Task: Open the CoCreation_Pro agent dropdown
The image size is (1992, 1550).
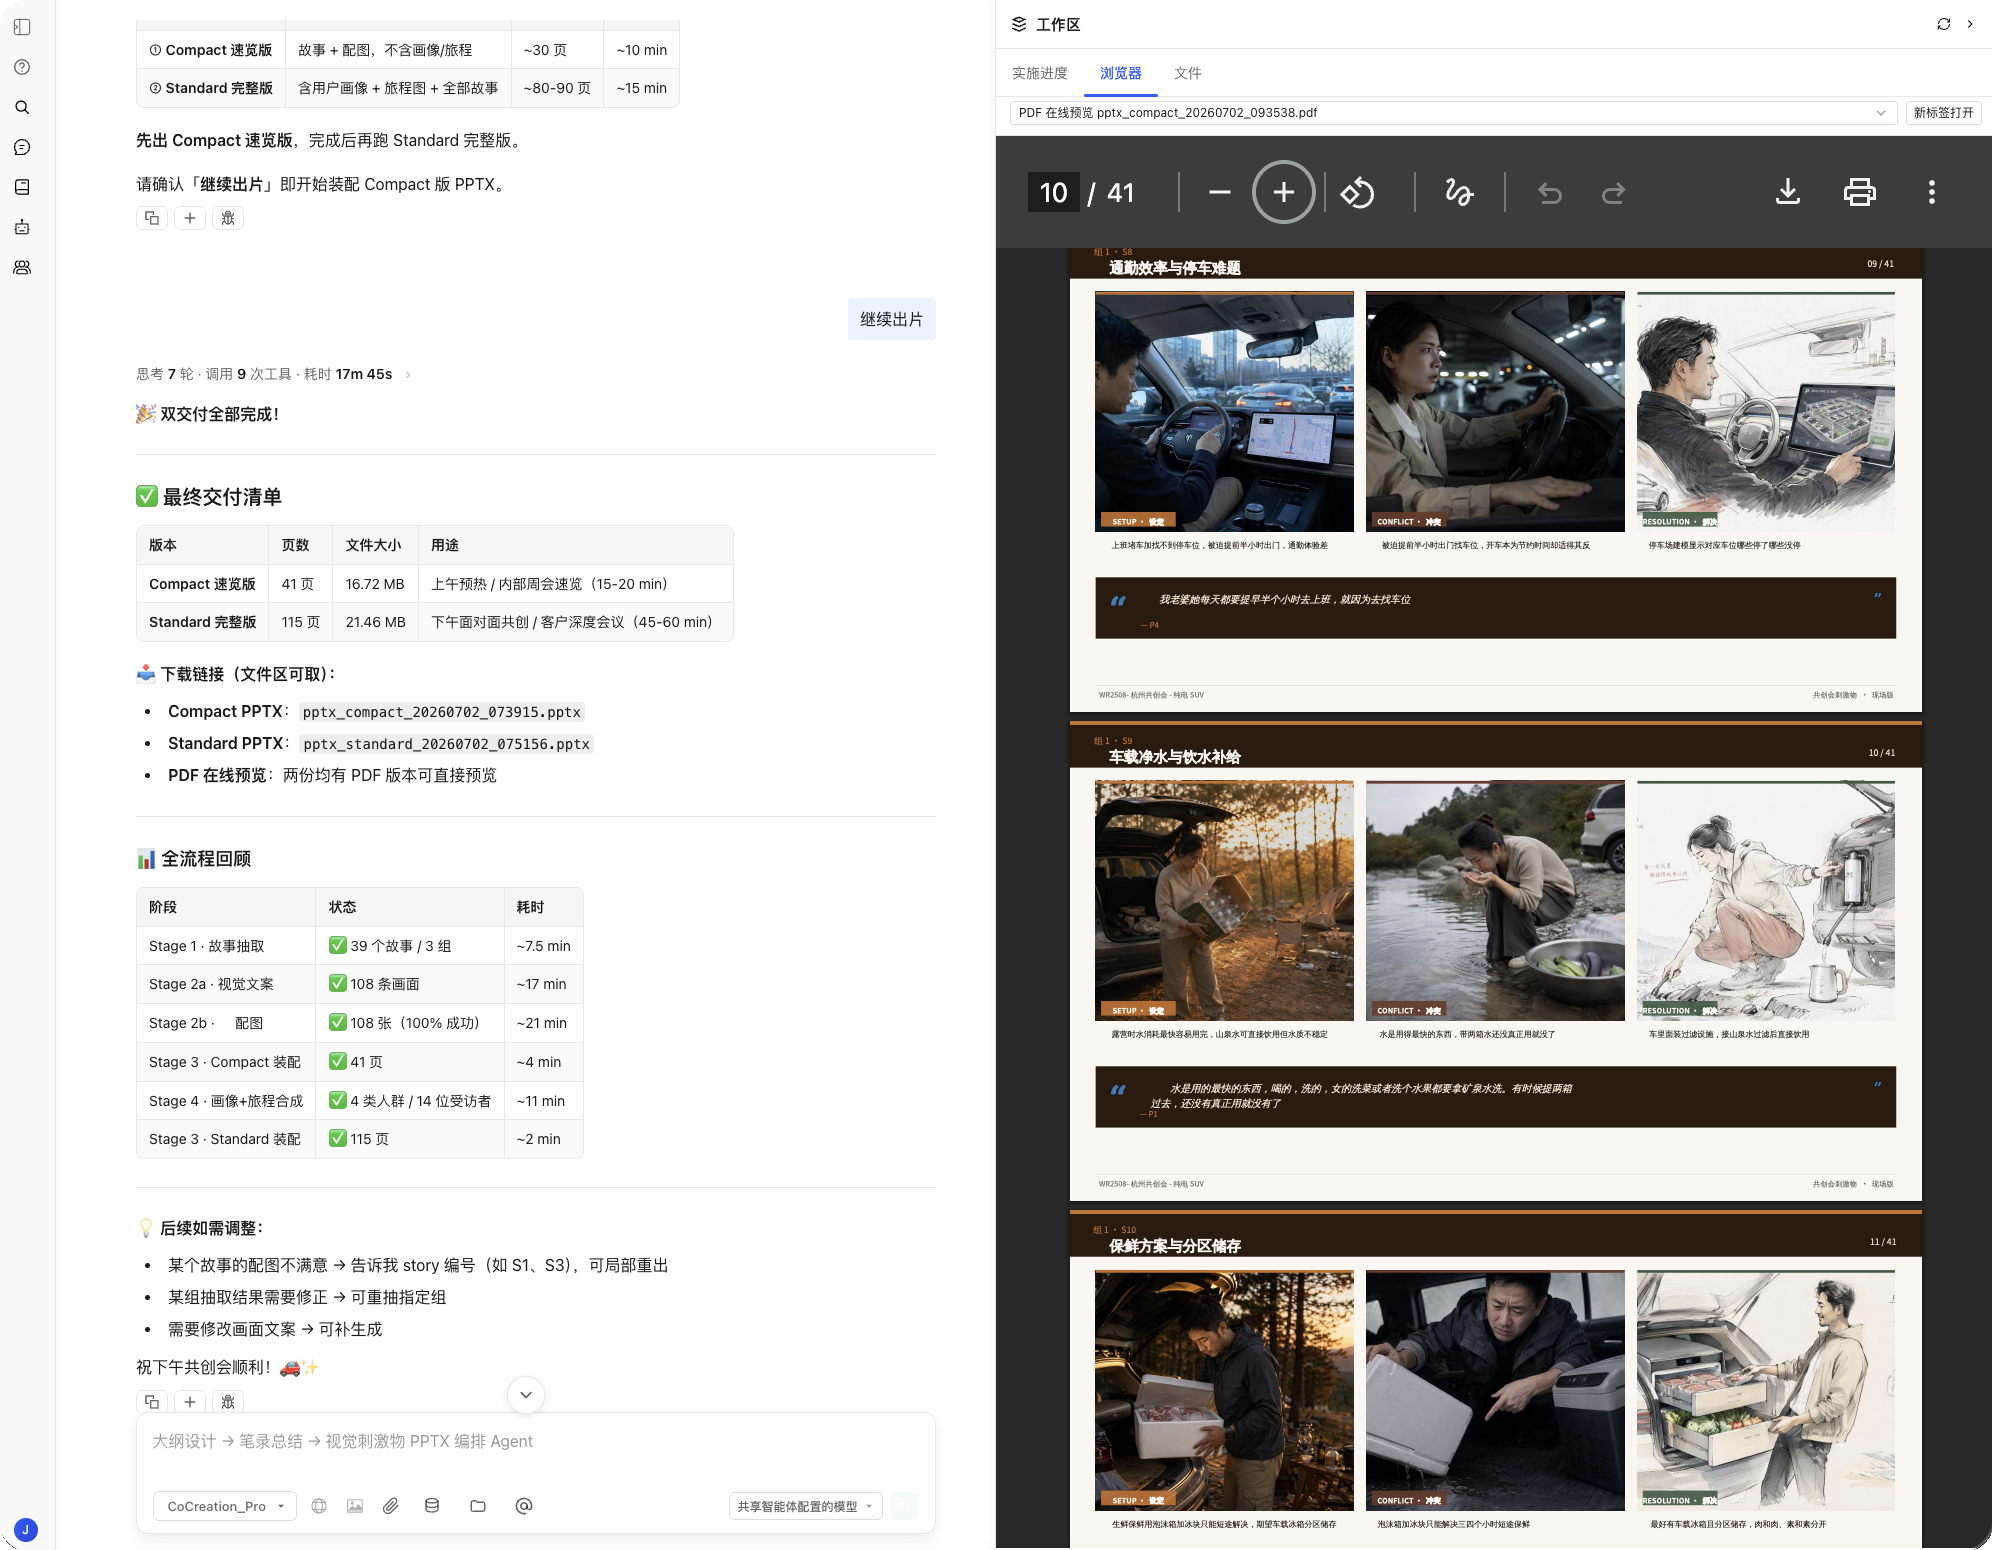Action: coord(225,1506)
